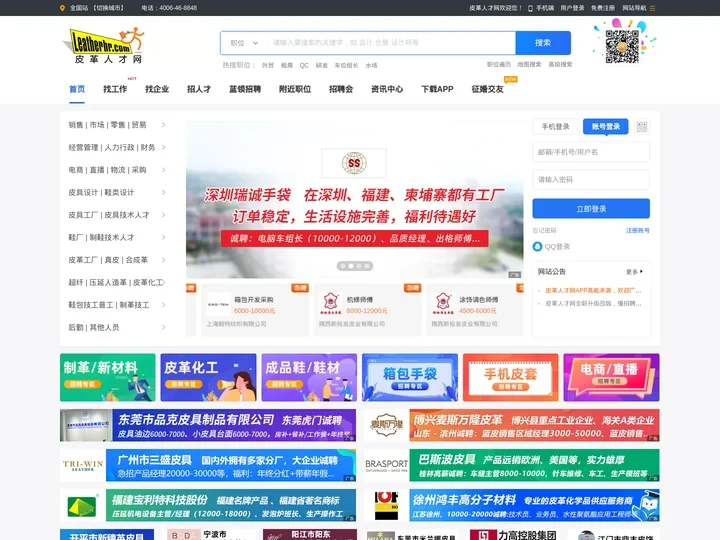
Task: Click 免费注册 in top bar
Action: [603, 8]
